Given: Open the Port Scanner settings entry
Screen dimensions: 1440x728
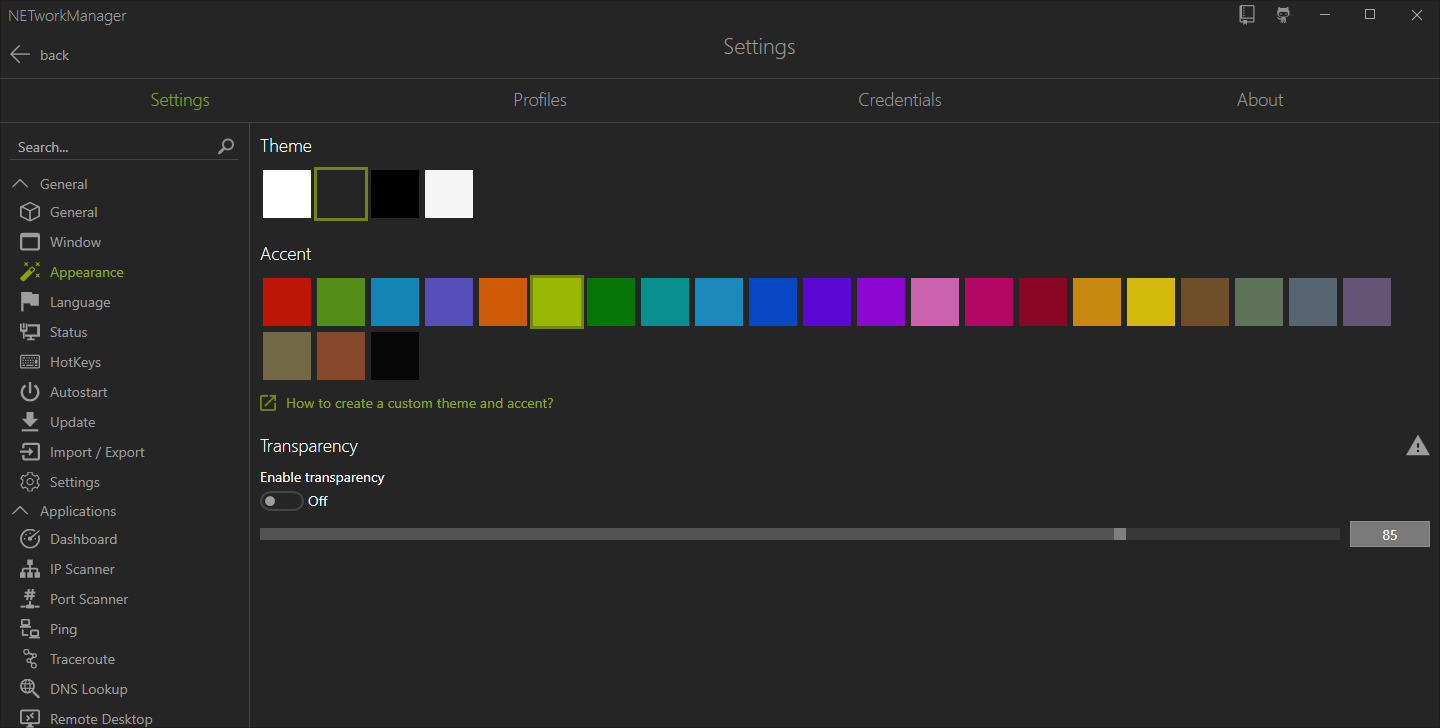Looking at the screenshot, I should tap(89, 599).
